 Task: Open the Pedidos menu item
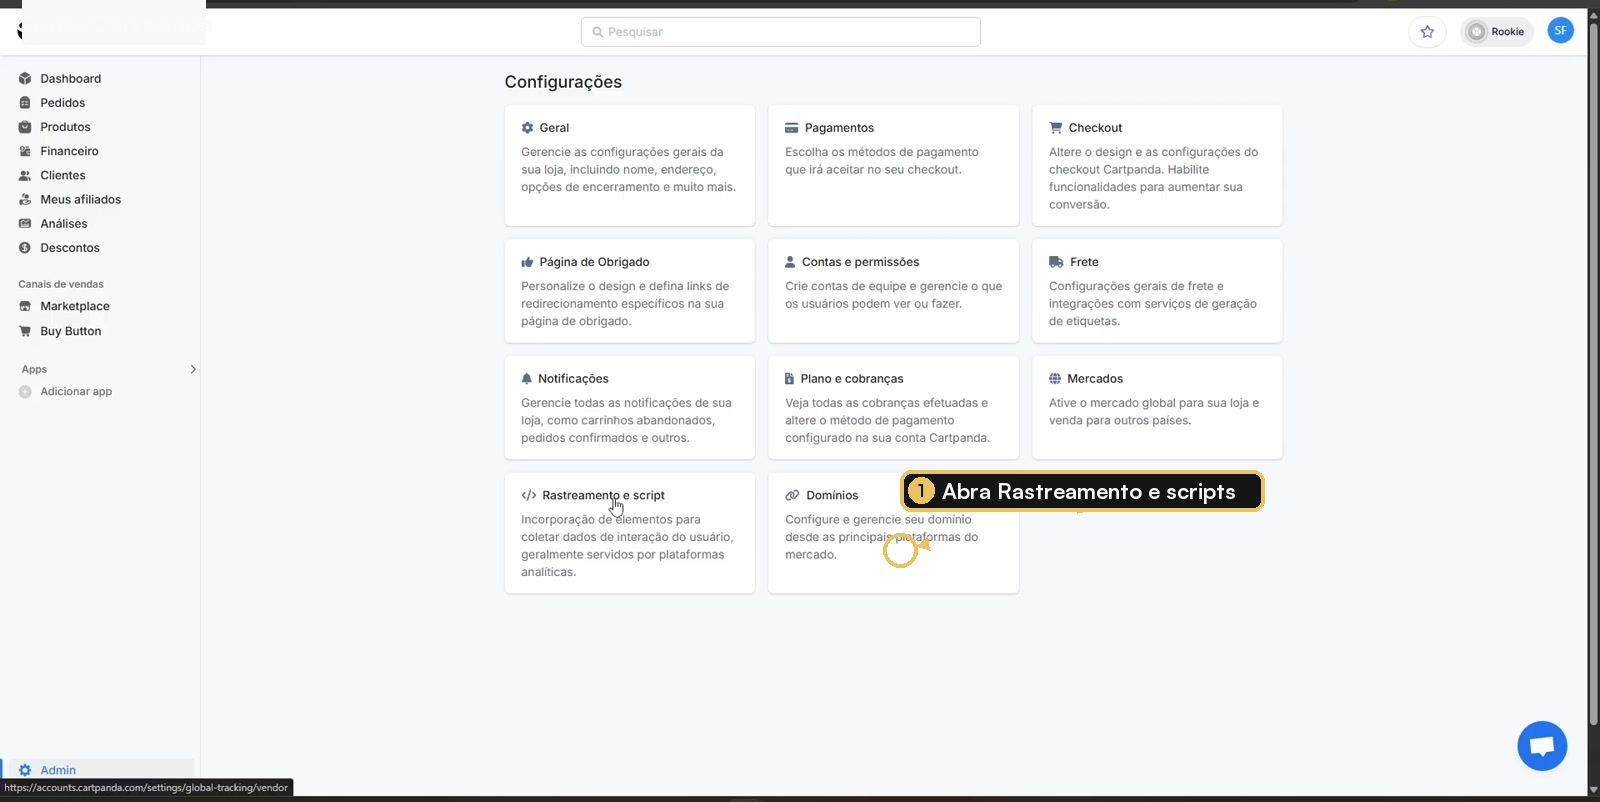(62, 103)
